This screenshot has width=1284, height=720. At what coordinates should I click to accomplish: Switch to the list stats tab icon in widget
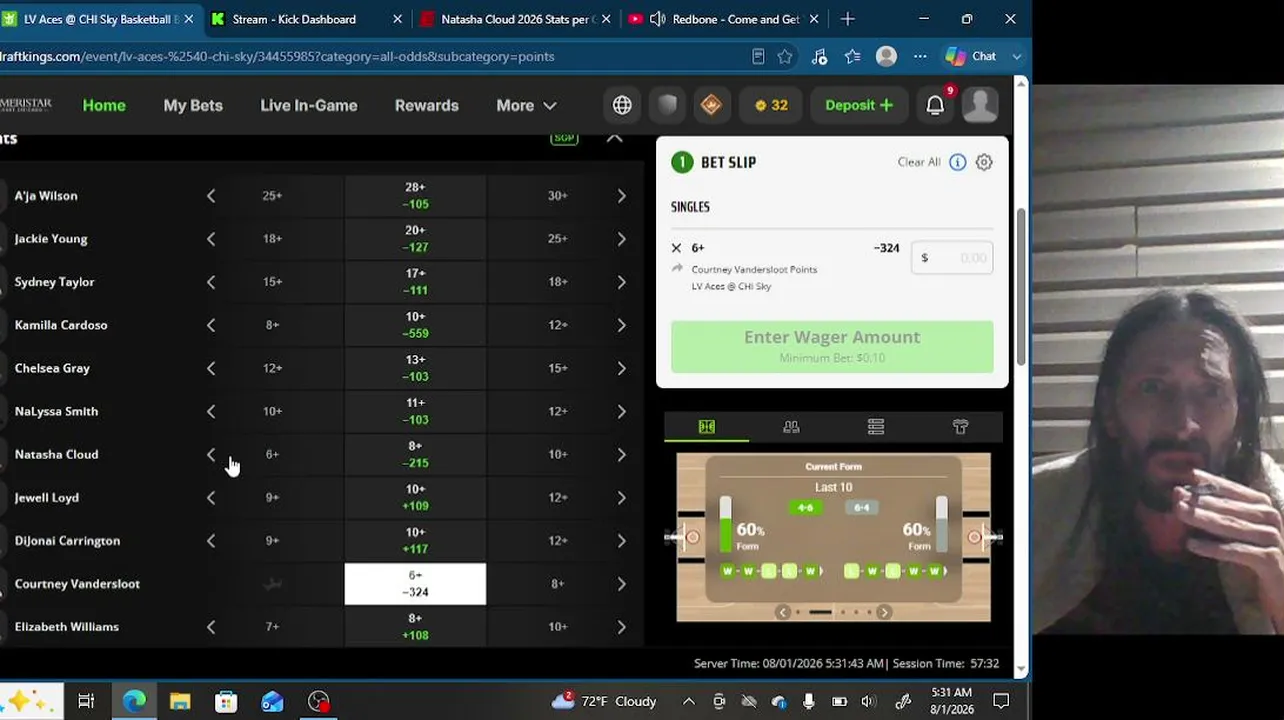[876, 427]
